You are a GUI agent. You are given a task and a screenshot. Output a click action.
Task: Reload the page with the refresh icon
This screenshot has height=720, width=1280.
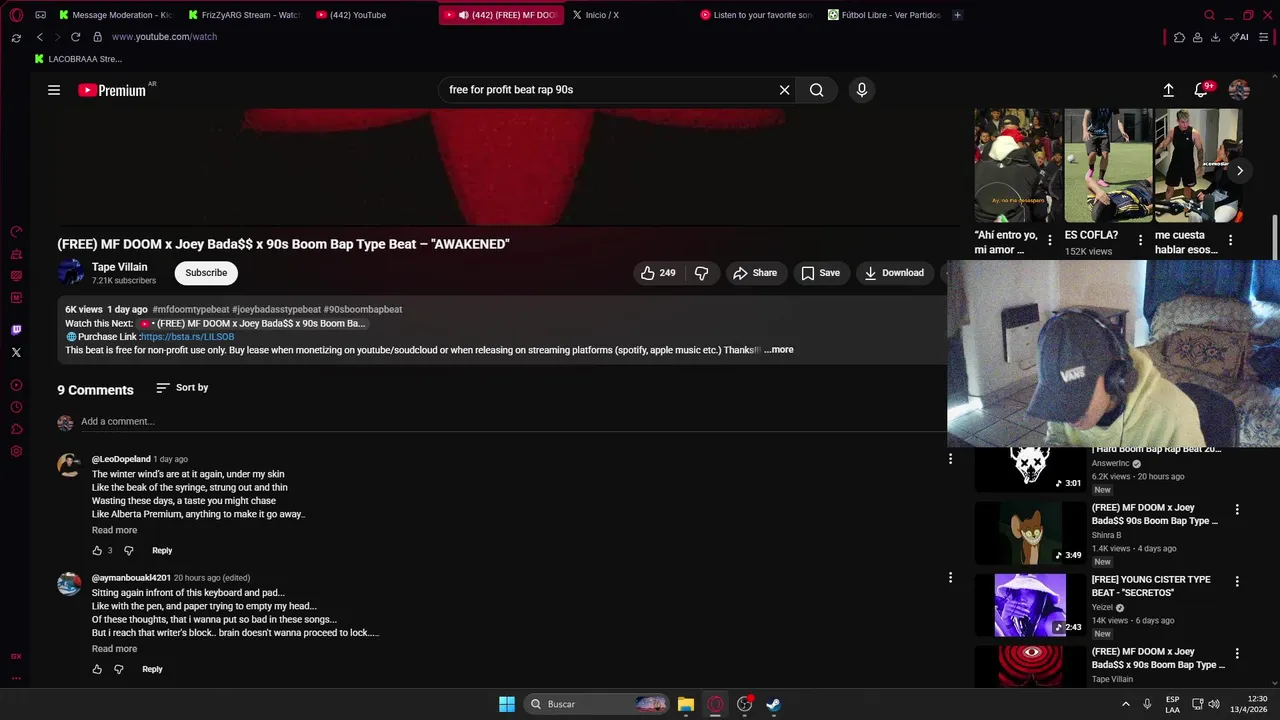coord(75,37)
